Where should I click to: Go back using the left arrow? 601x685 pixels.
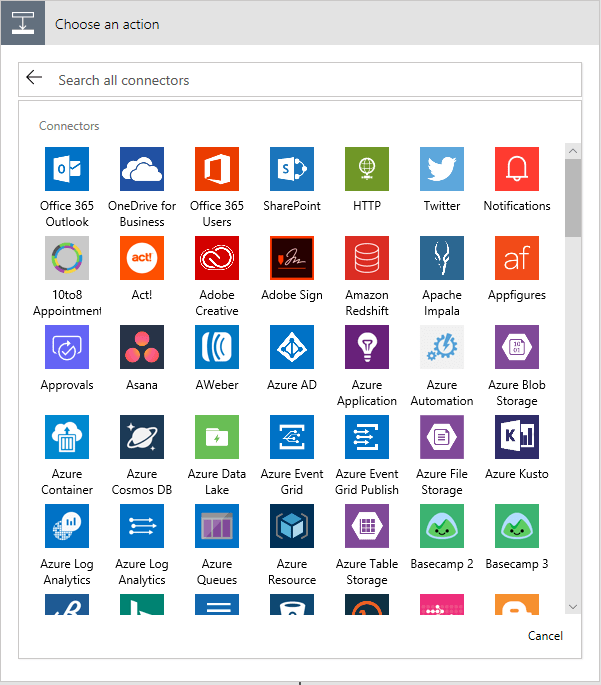click(x=34, y=78)
